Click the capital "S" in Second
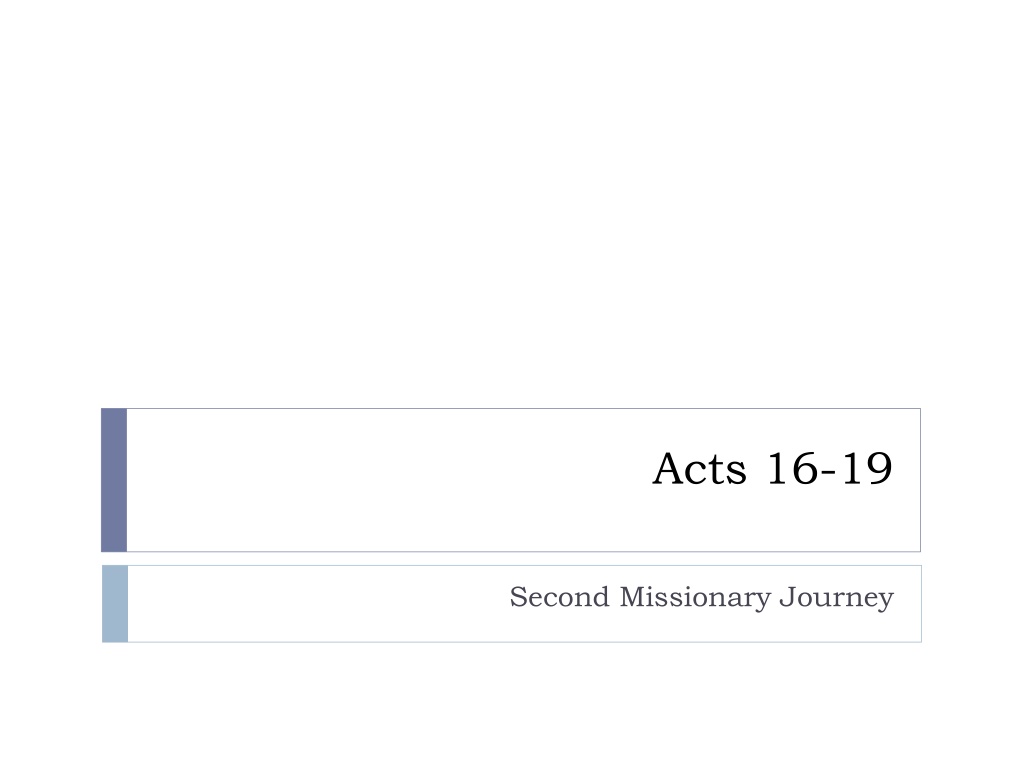 pyautogui.click(x=518, y=597)
